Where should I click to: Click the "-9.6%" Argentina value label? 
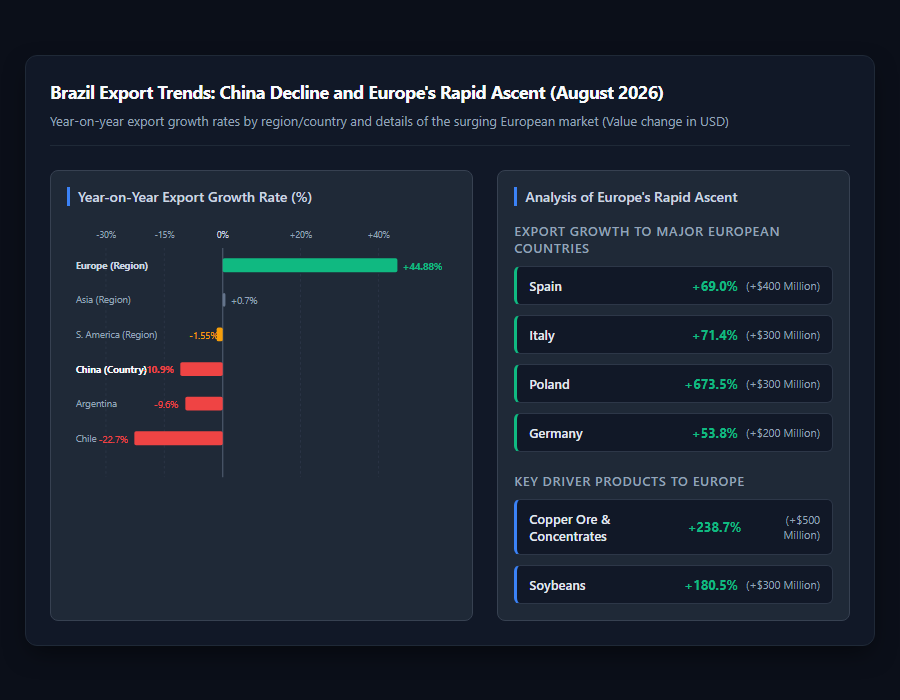point(166,405)
